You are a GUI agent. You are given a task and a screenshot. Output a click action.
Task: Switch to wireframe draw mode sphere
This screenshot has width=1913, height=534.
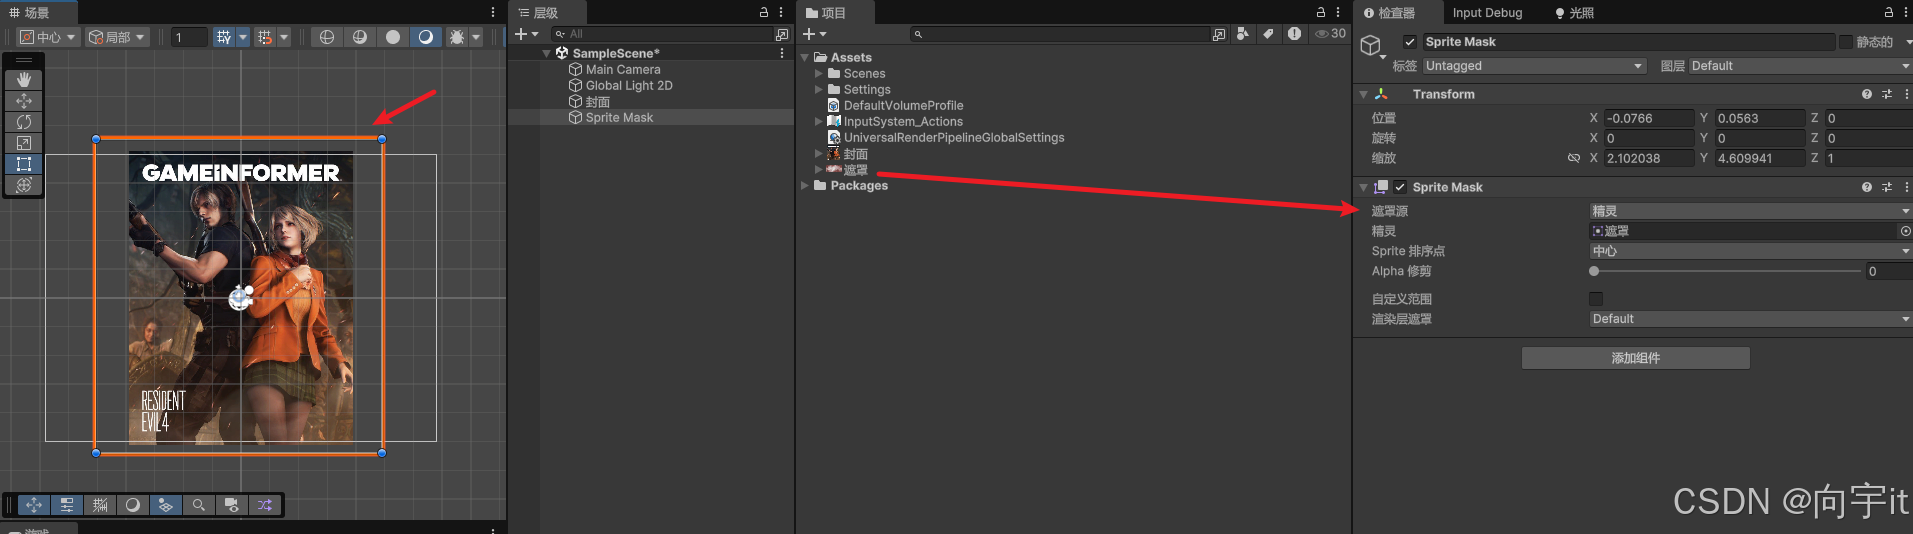pyautogui.click(x=327, y=37)
